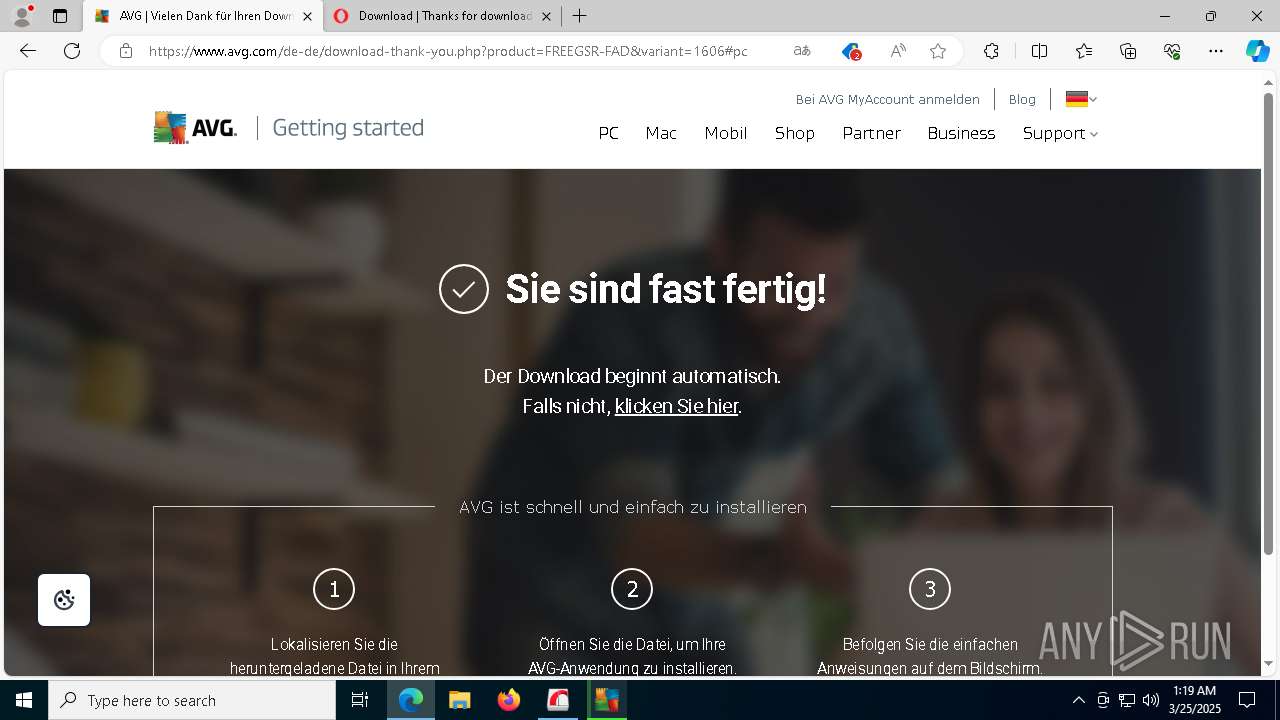Open shopping tag icon with badge

click(x=850, y=51)
